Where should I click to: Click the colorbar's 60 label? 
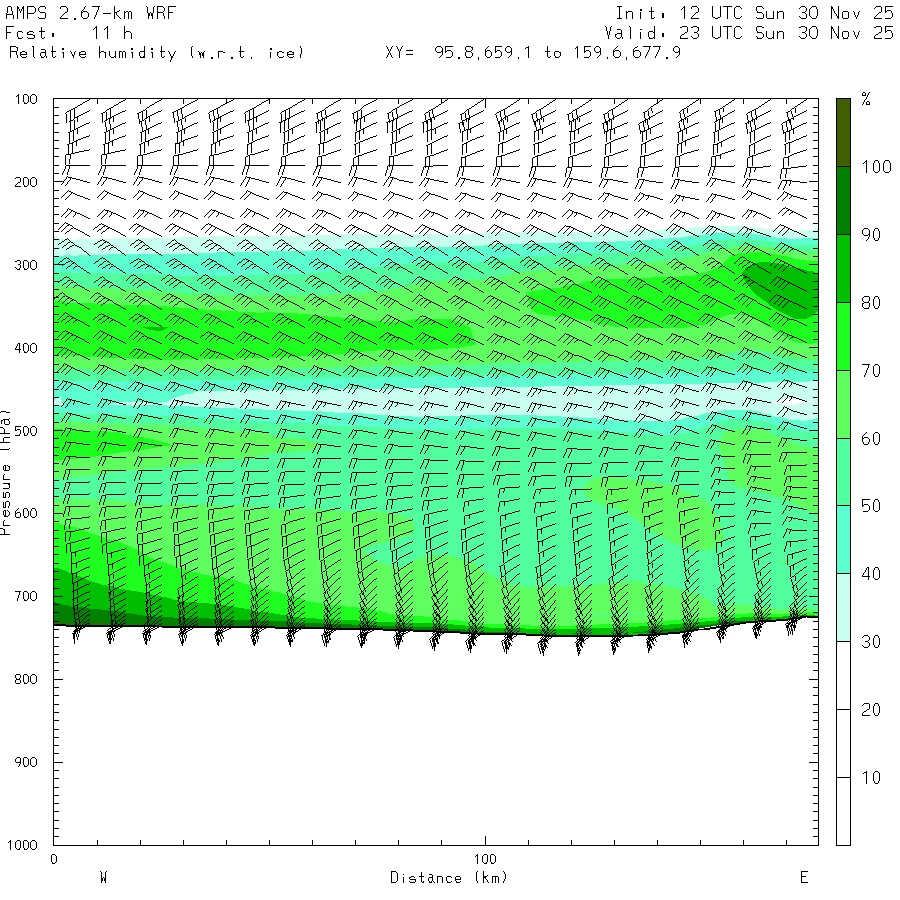(871, 439)
